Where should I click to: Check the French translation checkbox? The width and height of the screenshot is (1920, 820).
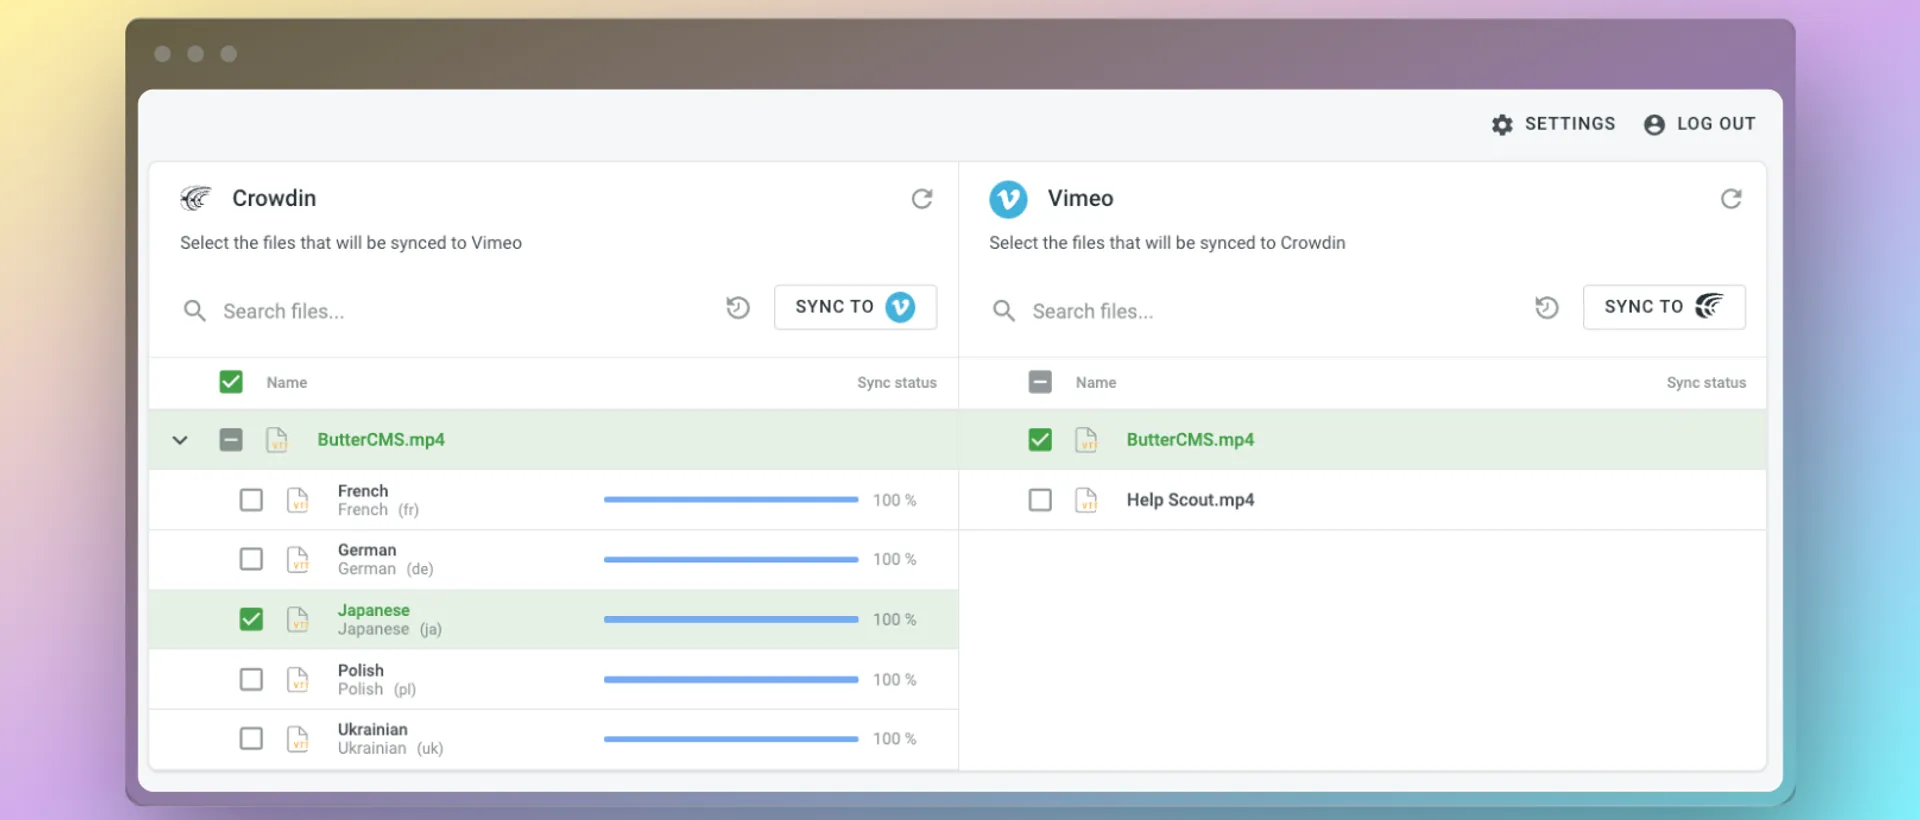pyautogui.click(x=251, y=500)
